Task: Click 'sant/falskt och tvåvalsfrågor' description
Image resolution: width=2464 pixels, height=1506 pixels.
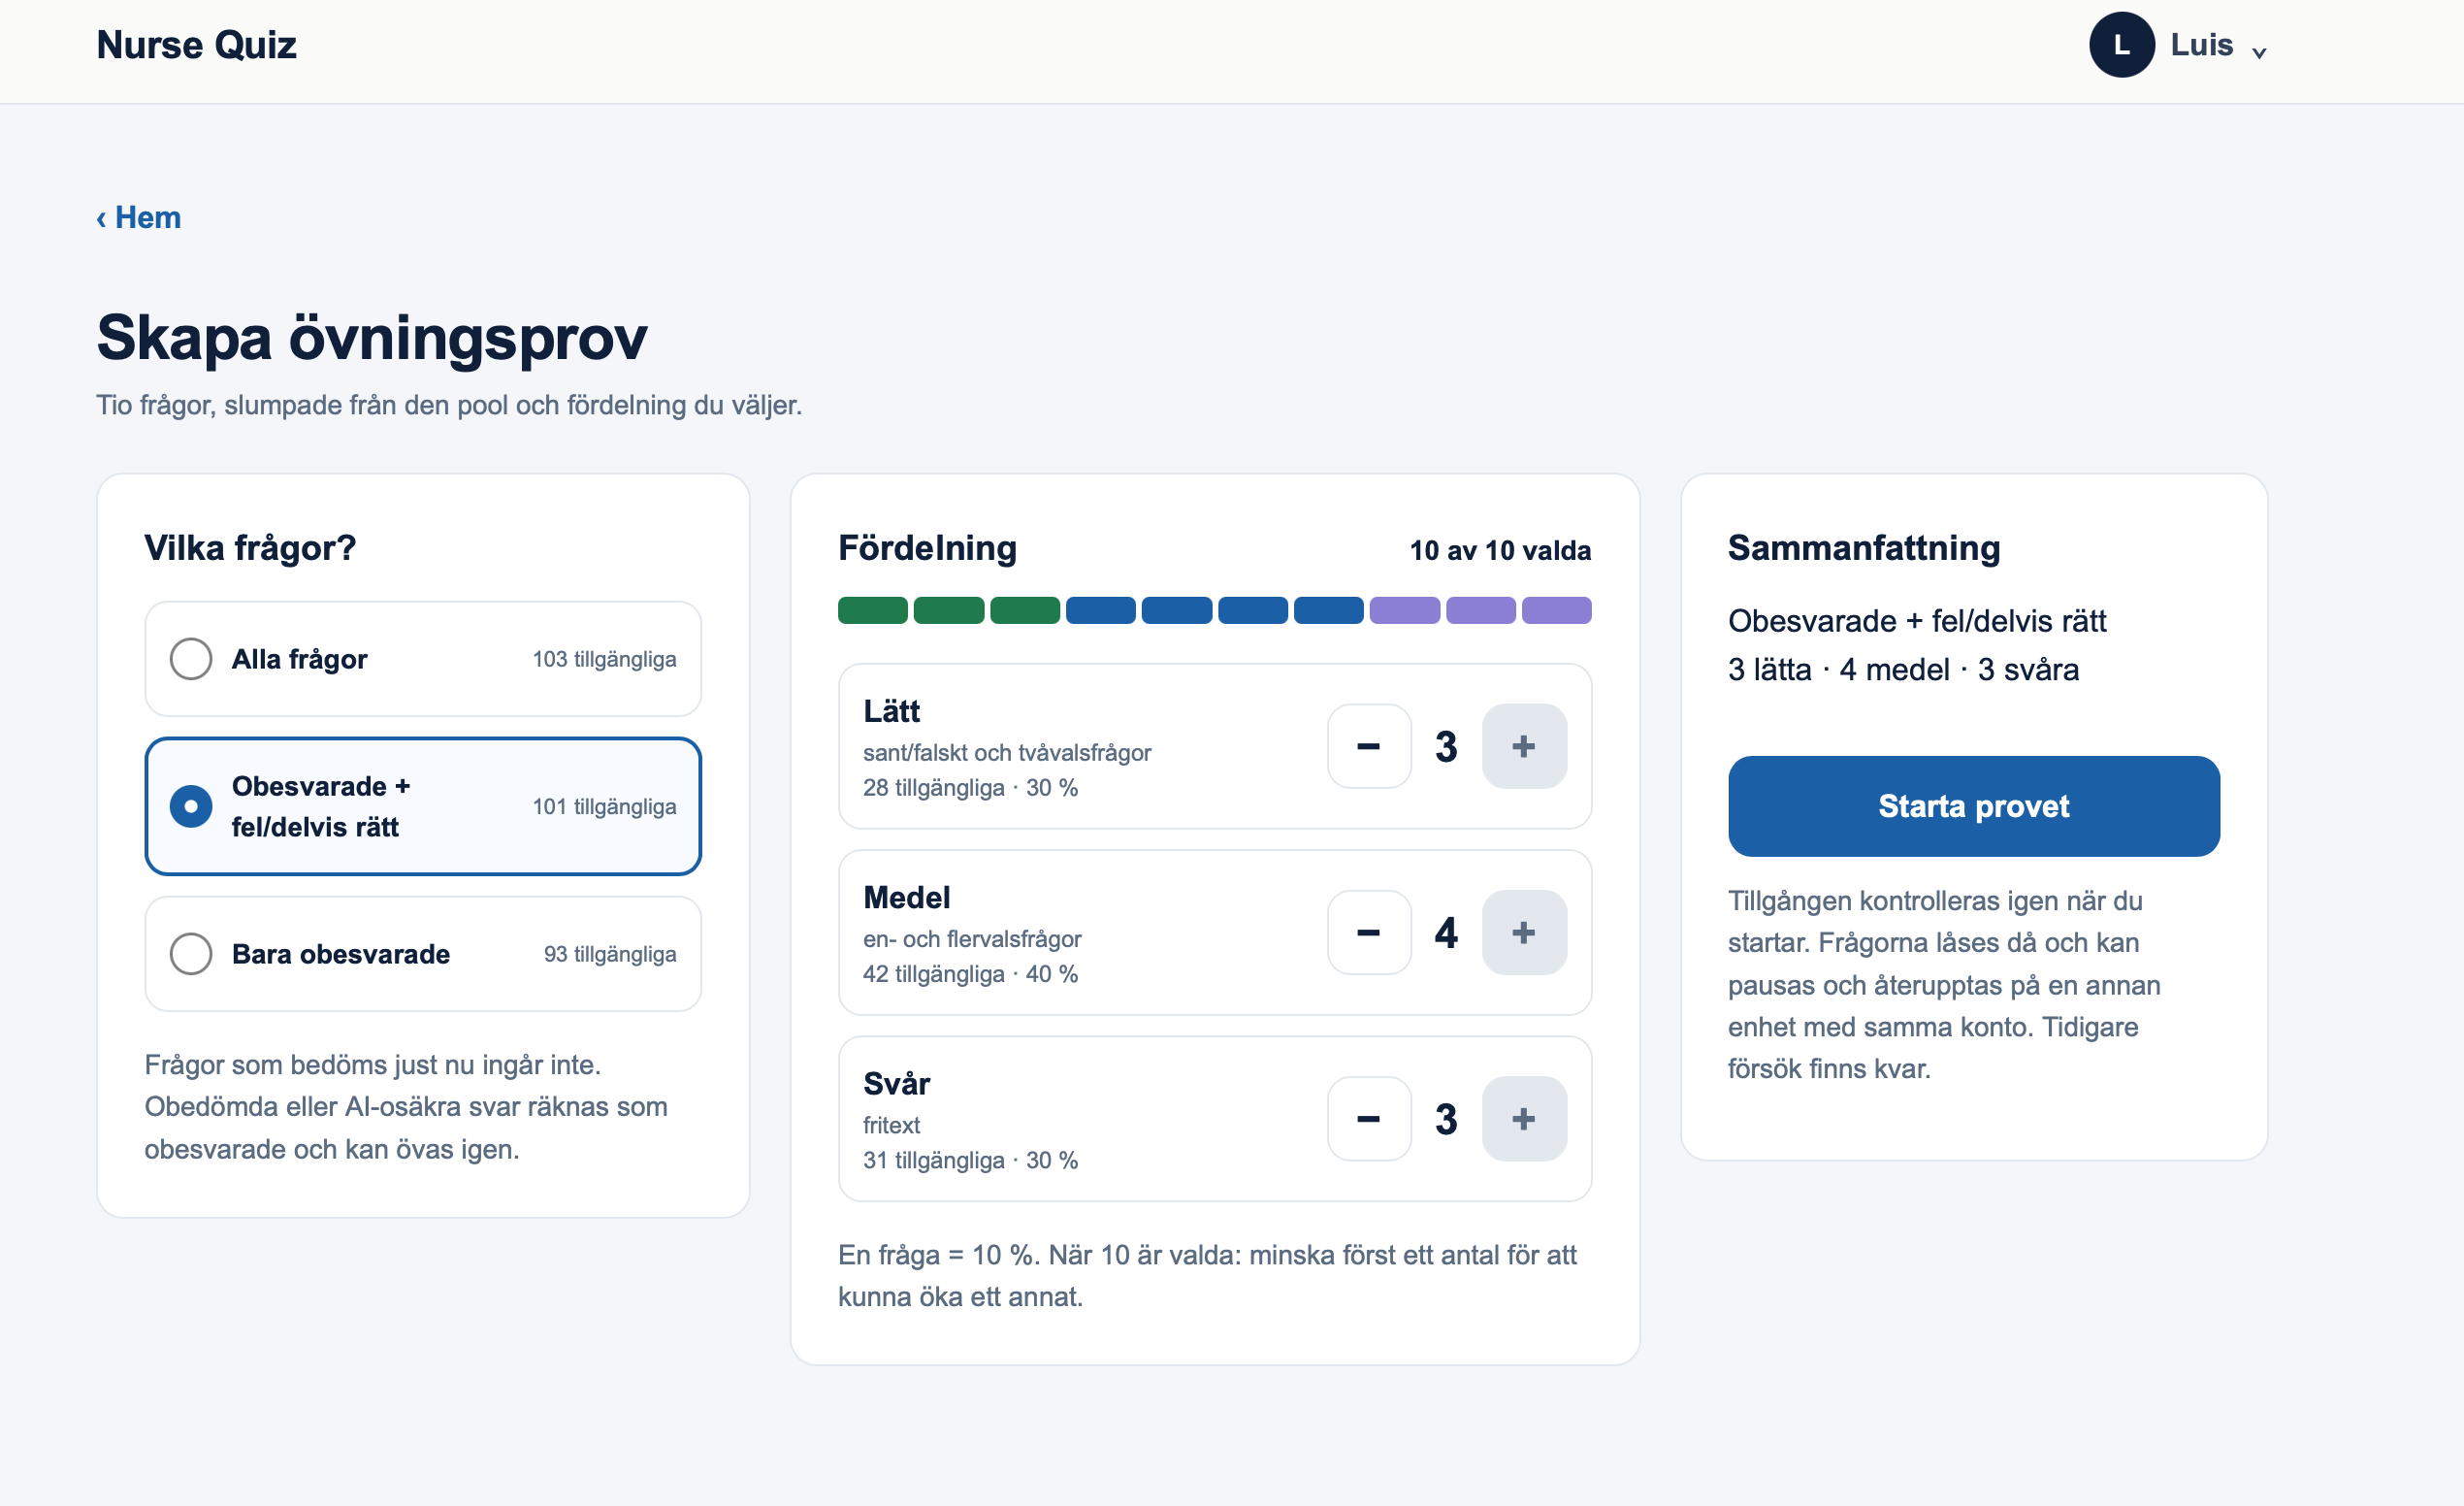Action: (1007, 752)
